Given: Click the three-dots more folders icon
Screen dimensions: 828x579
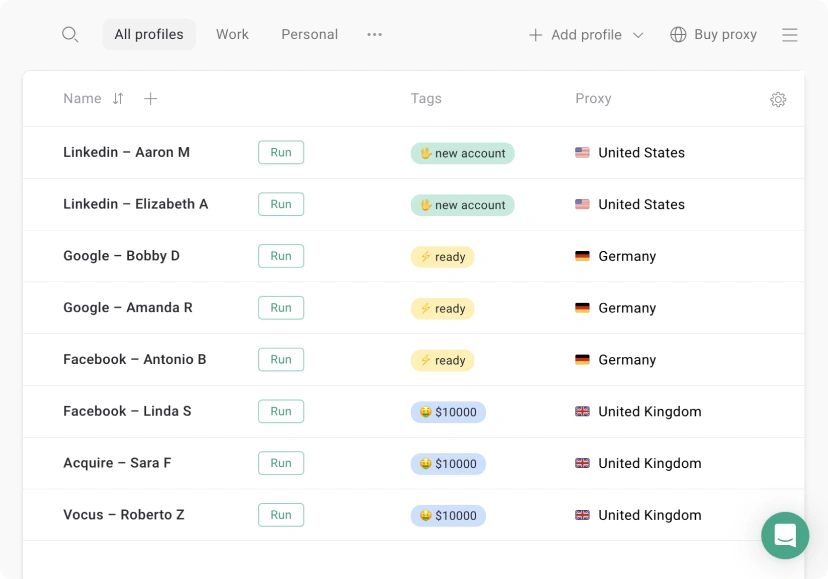Looking at the screenshot, I should 374,35.
